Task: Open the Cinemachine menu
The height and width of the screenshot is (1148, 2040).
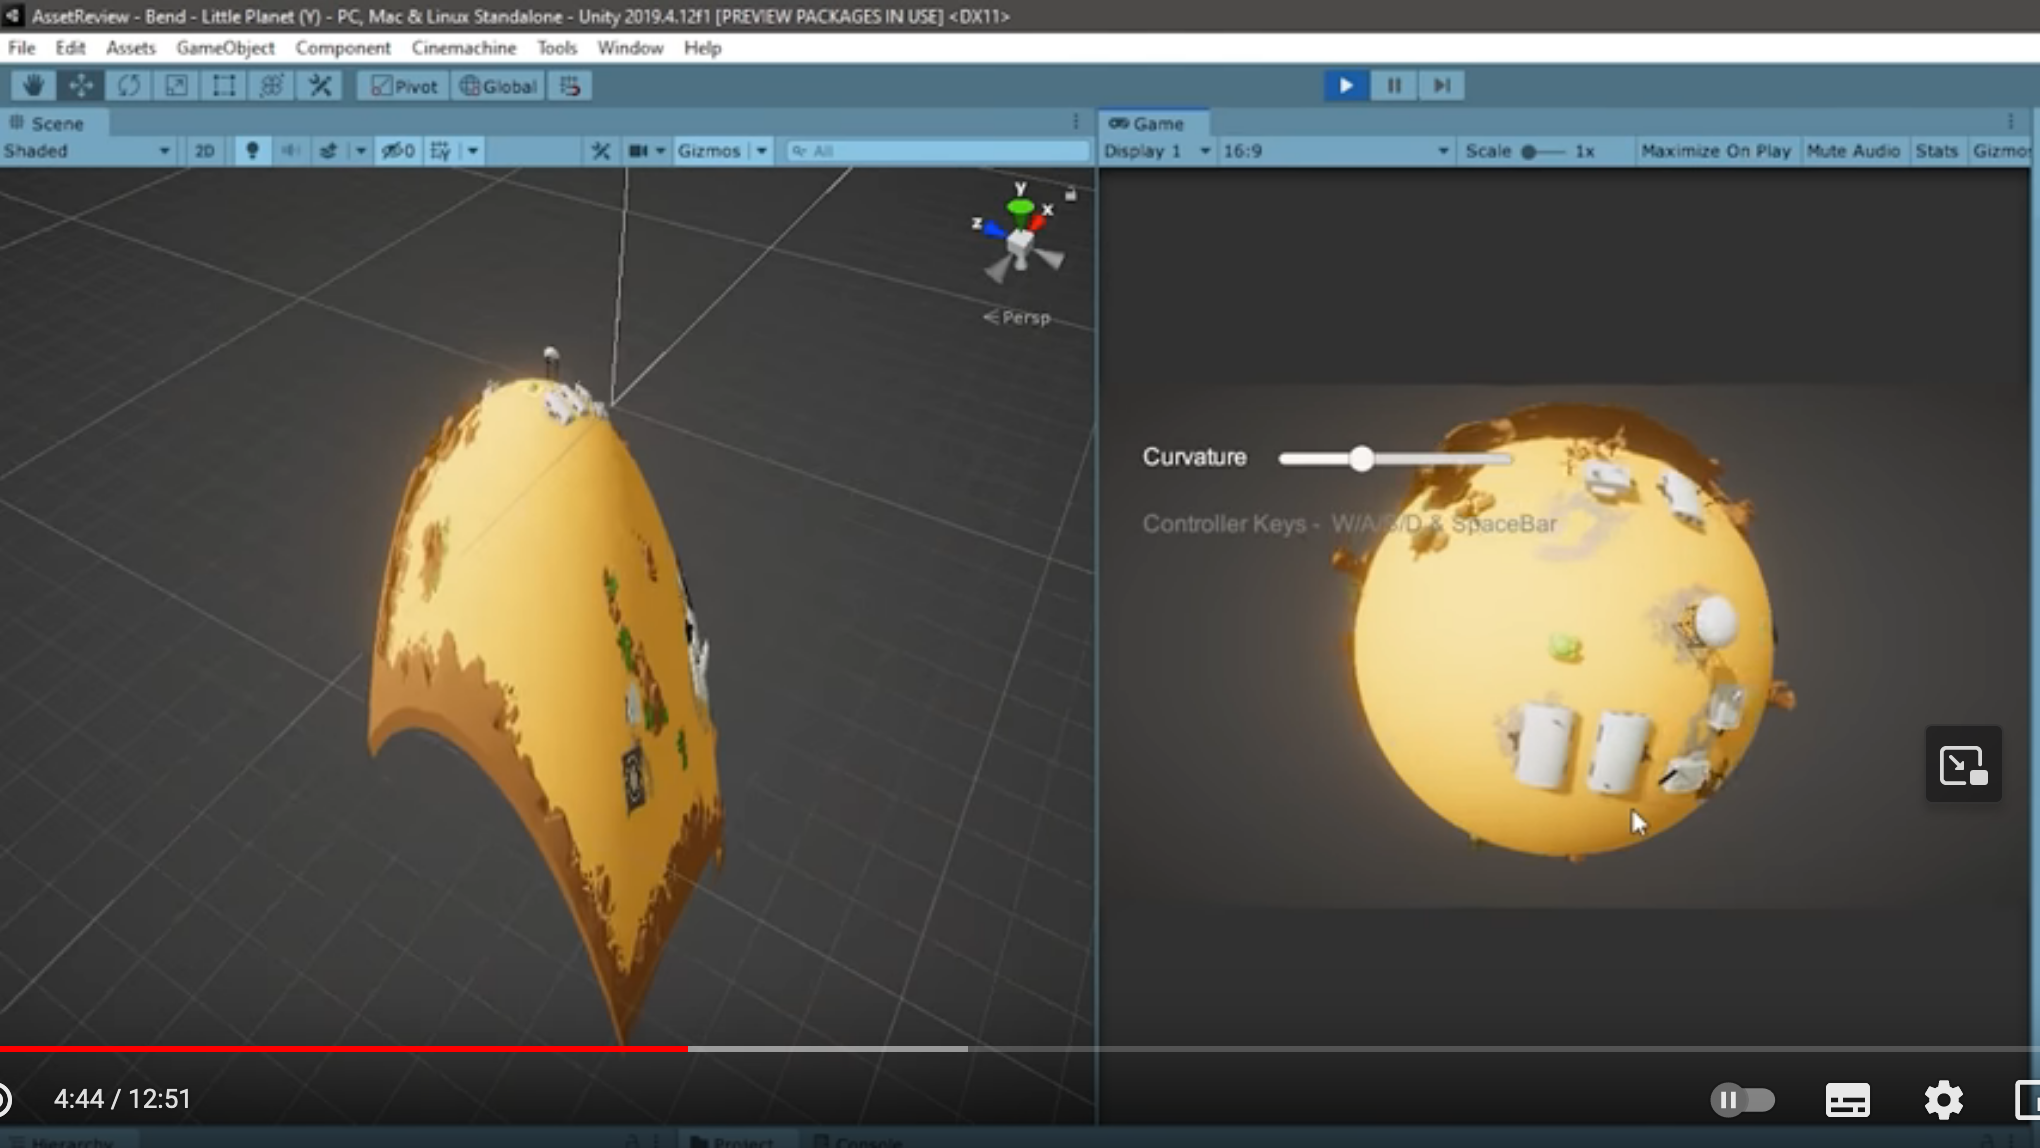Action: click(464, 48)
